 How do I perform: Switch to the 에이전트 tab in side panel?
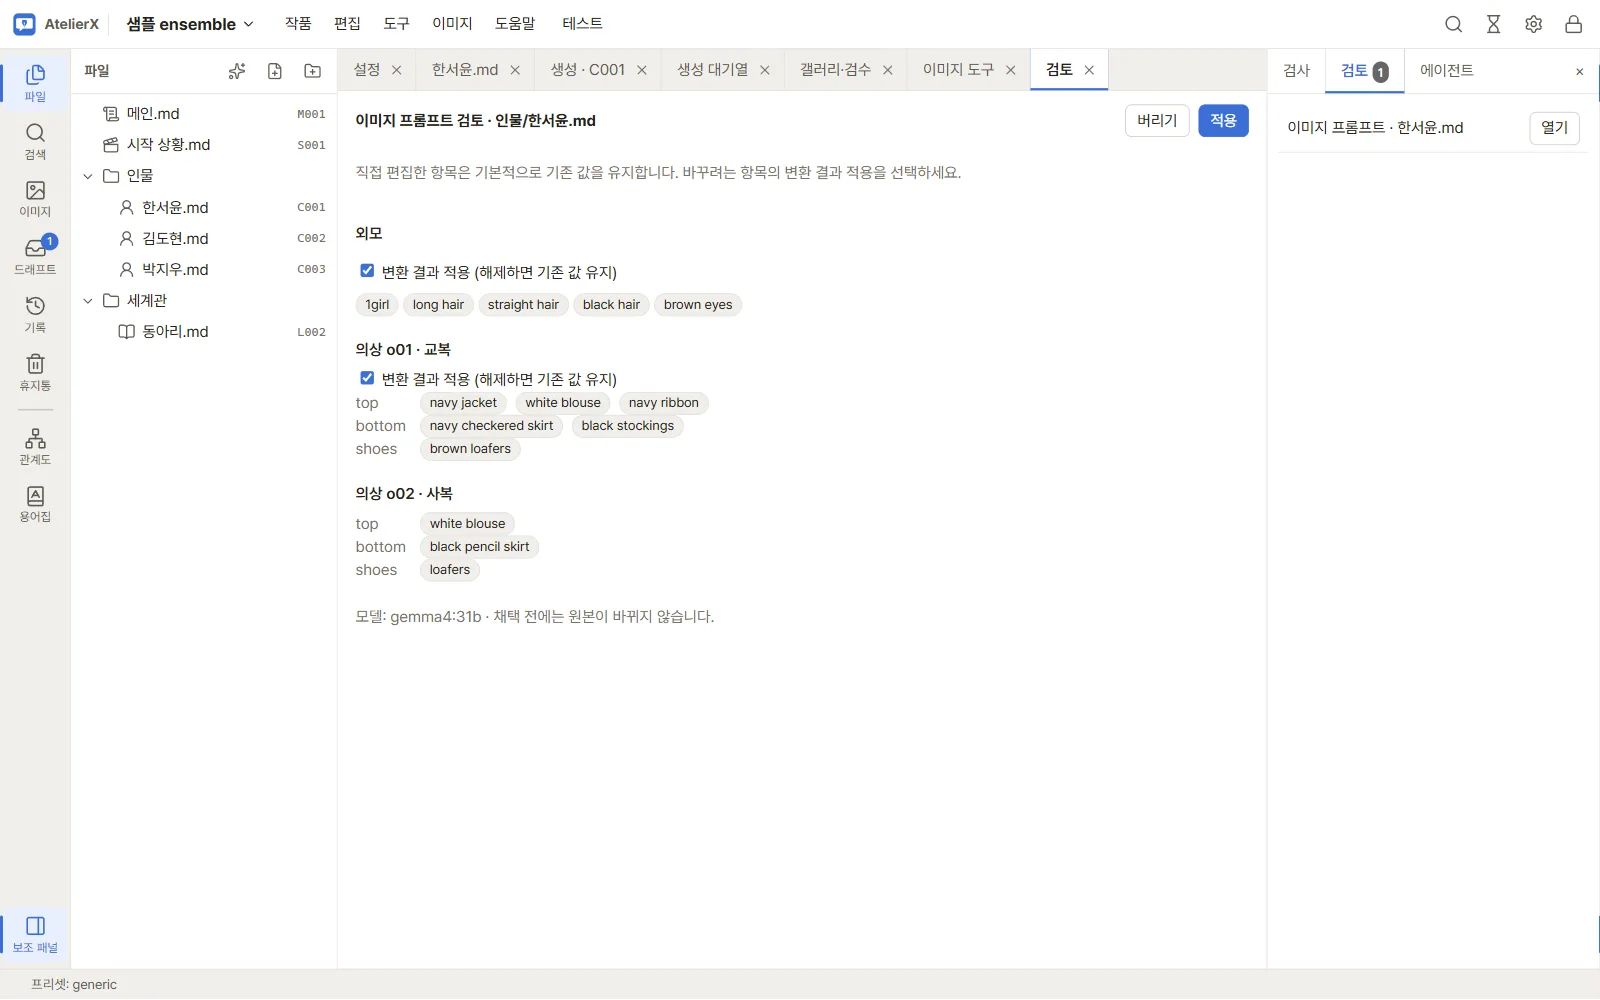1446,71
